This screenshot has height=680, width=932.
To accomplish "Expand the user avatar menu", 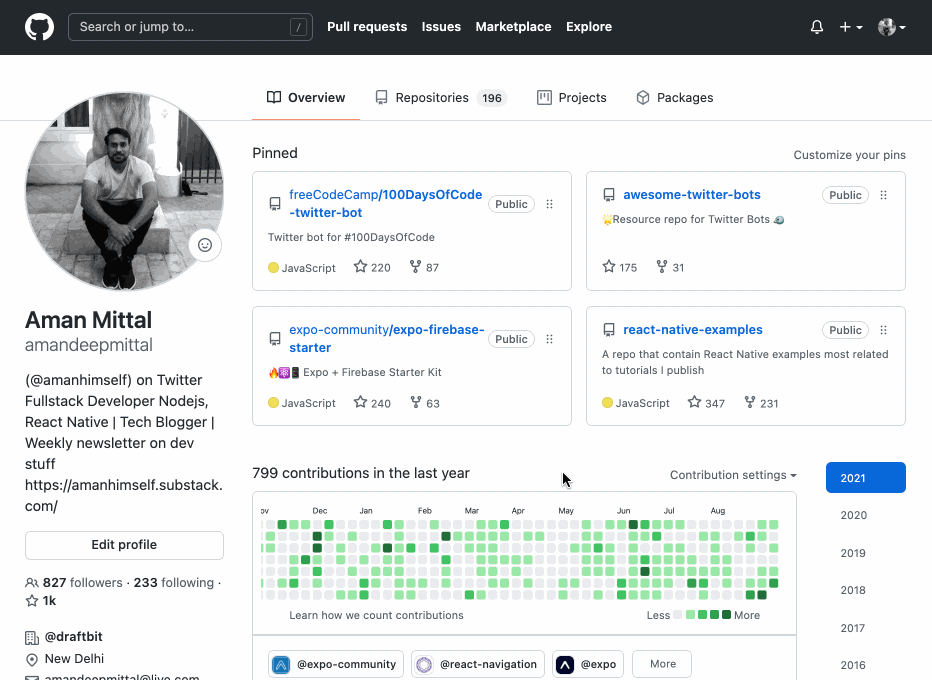I will click(892, 27).
